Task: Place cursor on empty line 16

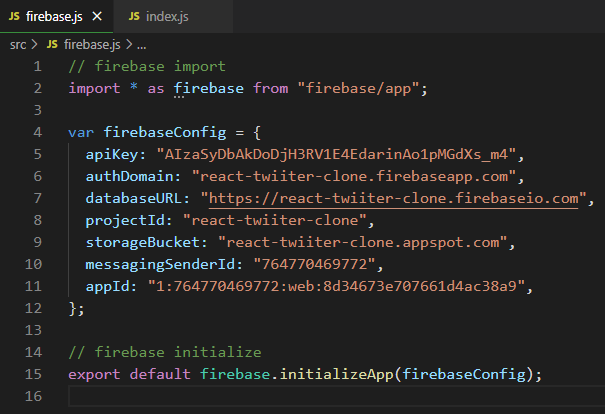Action: coord(336,396)
